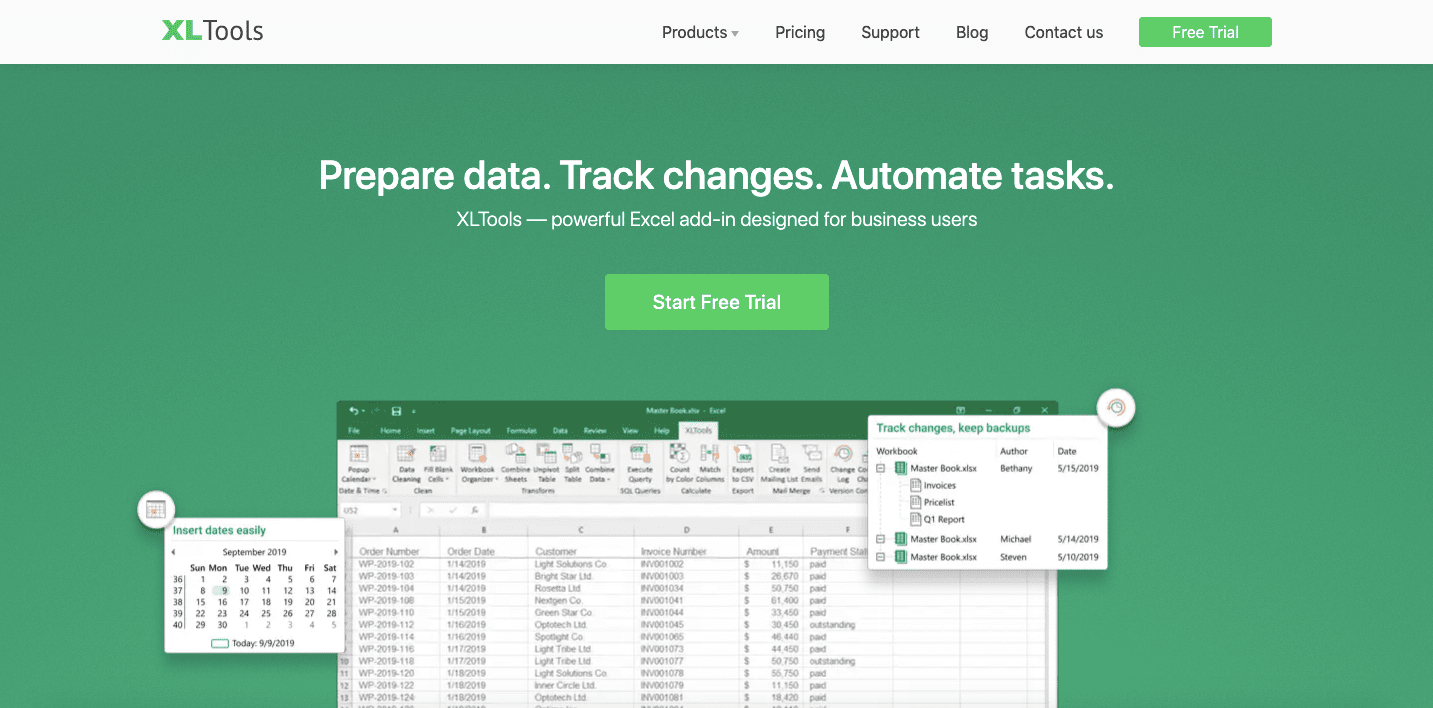Image resolution: width=1433 pixels, height=708 pixels.
Task: Open the View ribbon tab
Action: 630,431
